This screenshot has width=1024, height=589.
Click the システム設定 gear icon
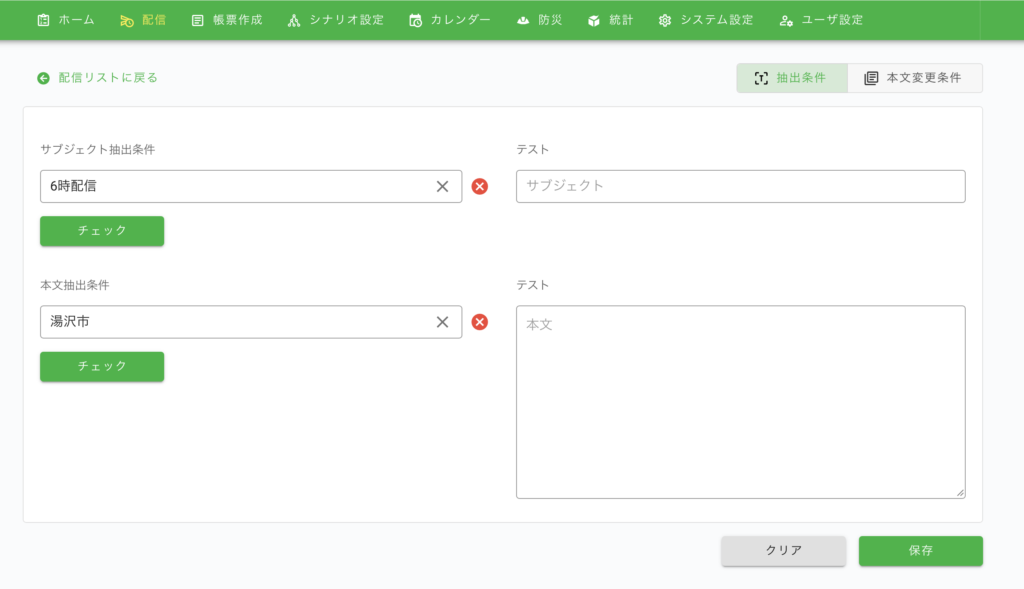click(x=665, y=20)
